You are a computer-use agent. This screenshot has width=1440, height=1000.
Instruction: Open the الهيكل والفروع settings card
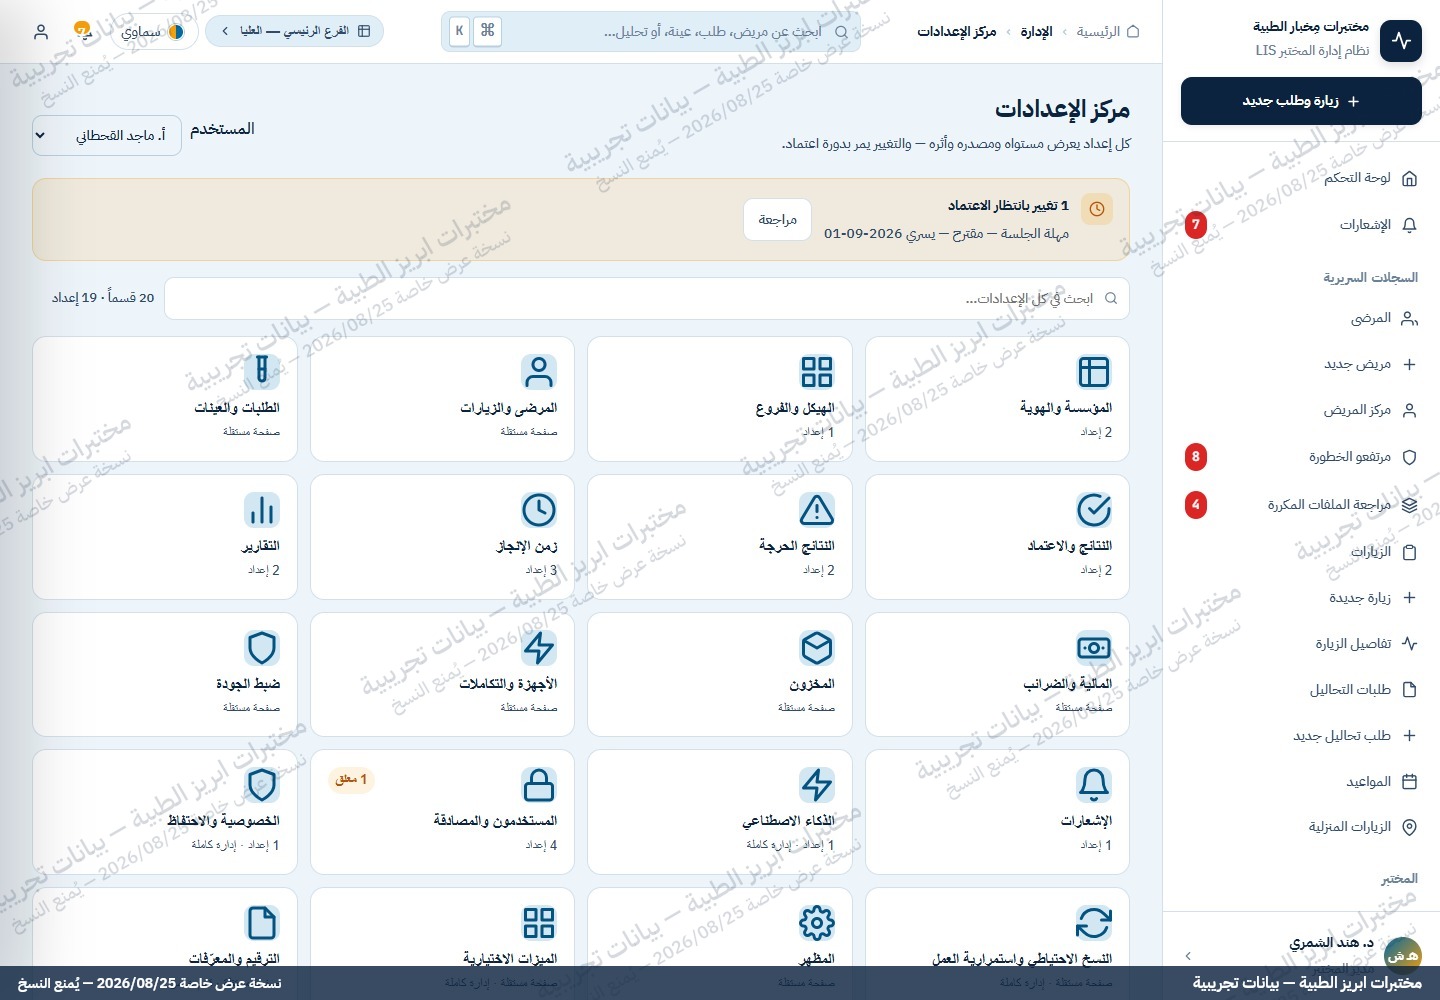(720, 399)
